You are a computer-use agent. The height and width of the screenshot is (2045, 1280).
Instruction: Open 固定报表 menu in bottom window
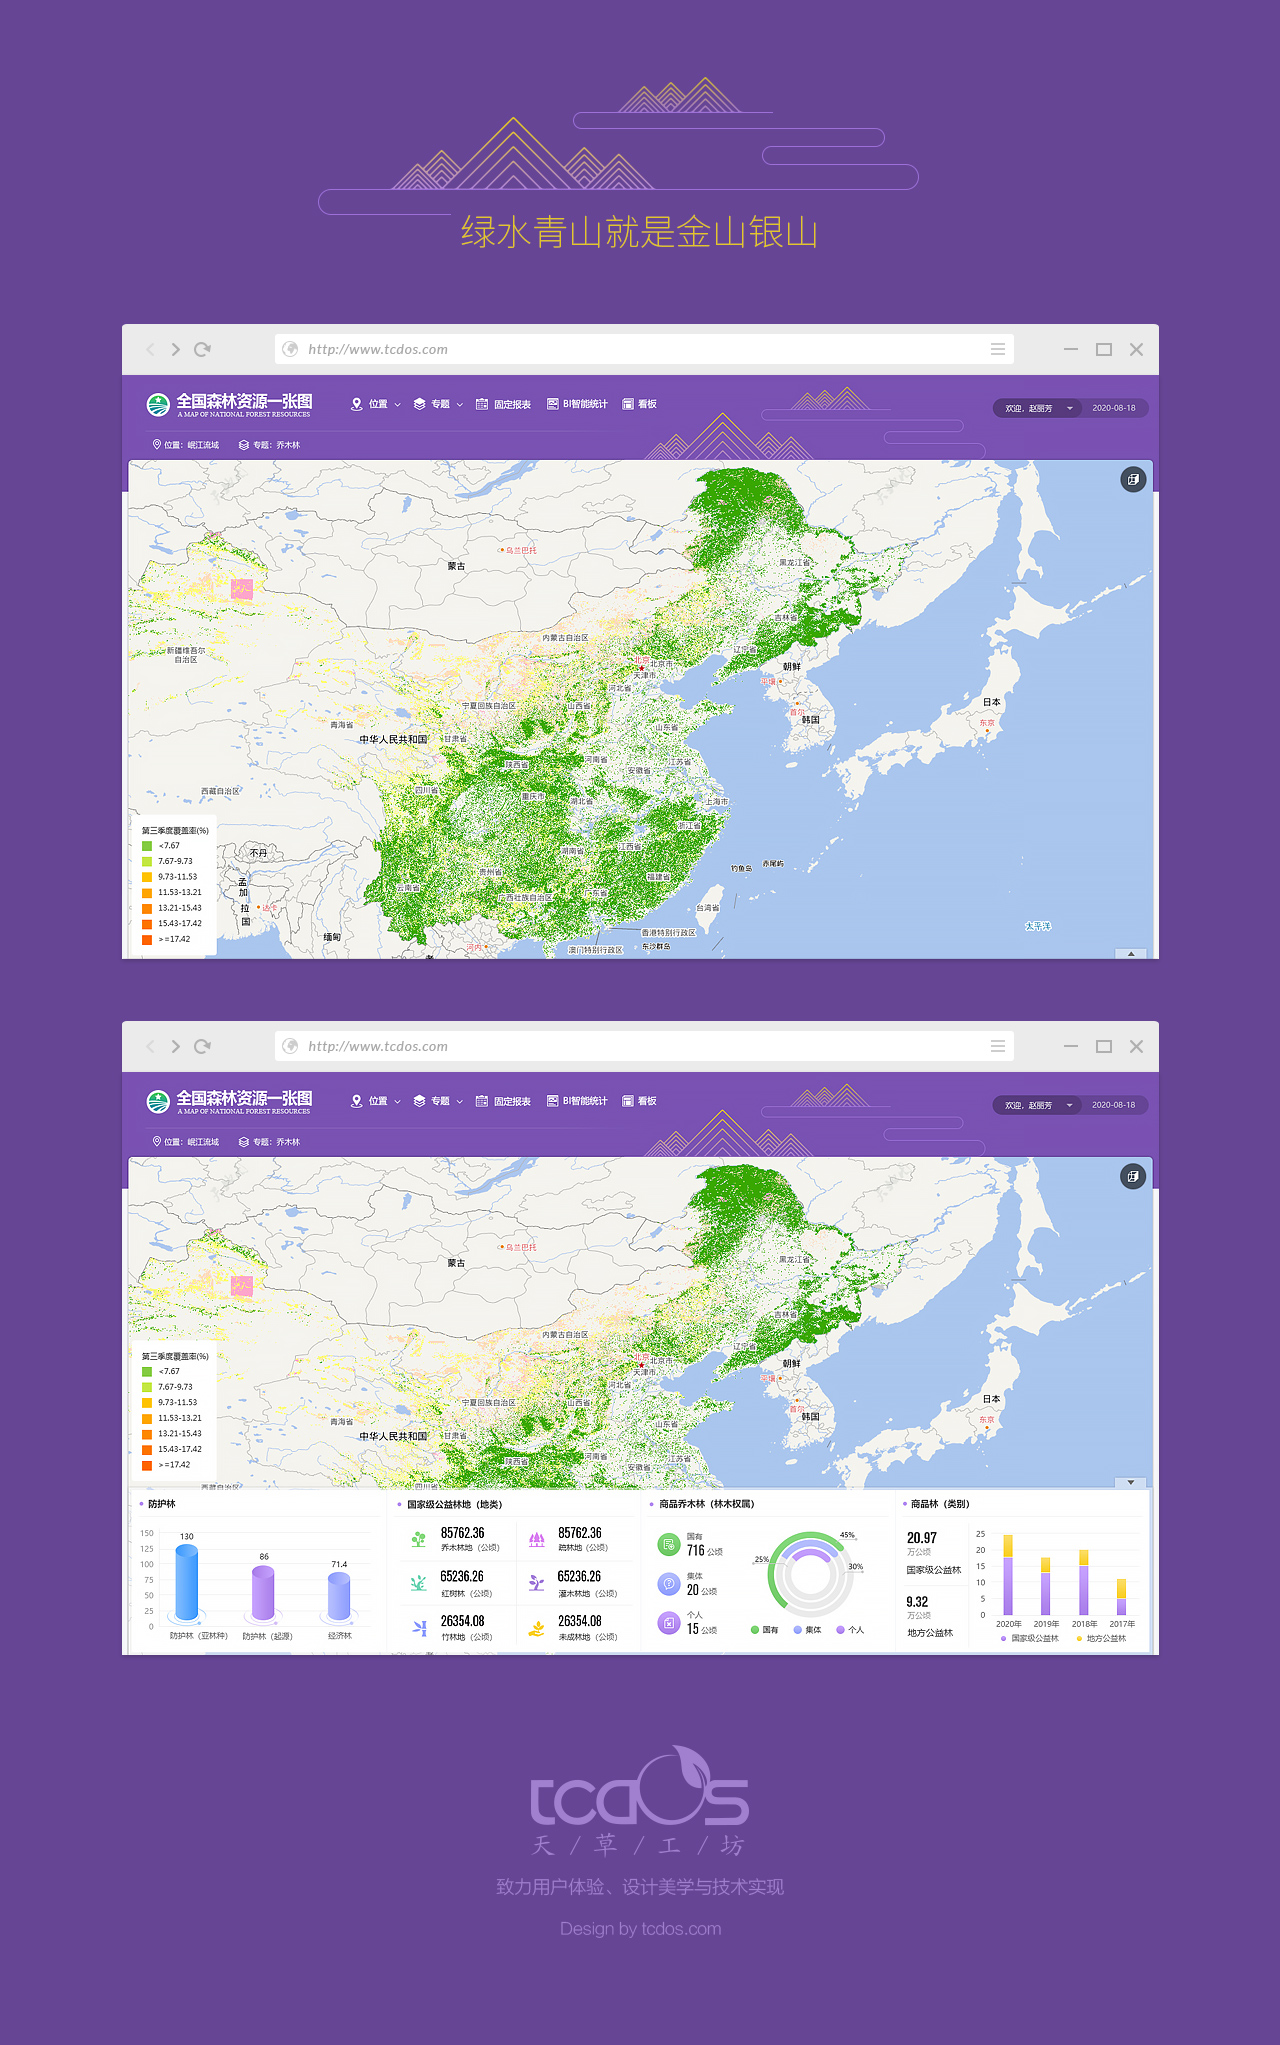[x=503, y=1101]
